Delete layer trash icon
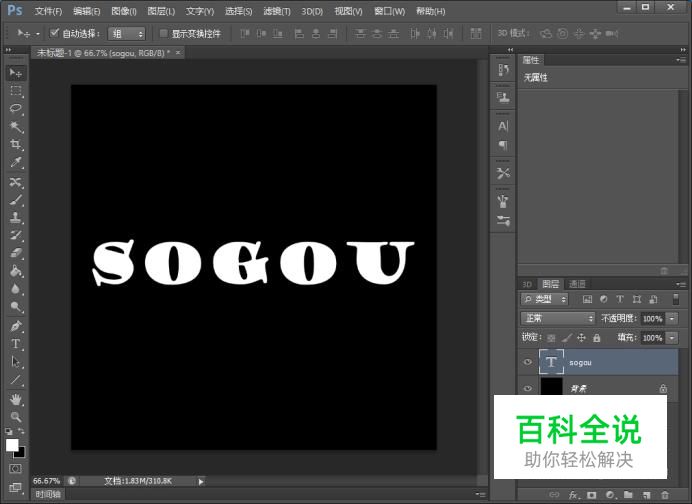This screenshot has width=692, height=504. coord(665,495)
